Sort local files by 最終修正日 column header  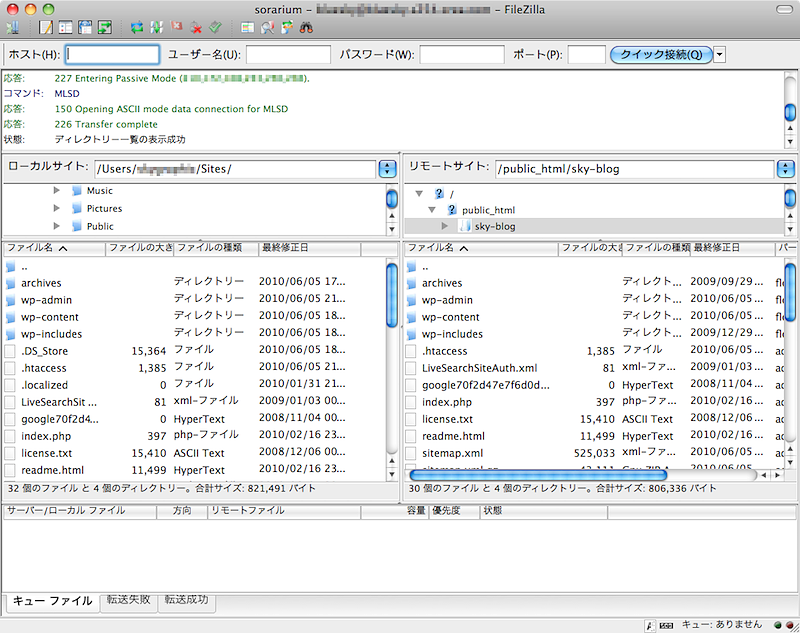pyautogui.click(x=309, y=248)
